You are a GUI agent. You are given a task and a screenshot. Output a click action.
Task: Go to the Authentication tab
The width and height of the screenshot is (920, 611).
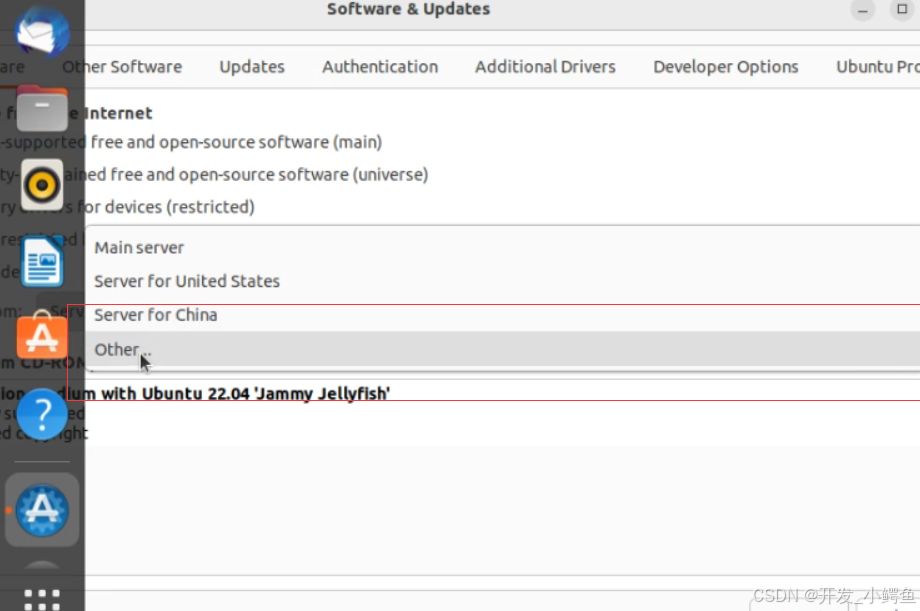380,67
